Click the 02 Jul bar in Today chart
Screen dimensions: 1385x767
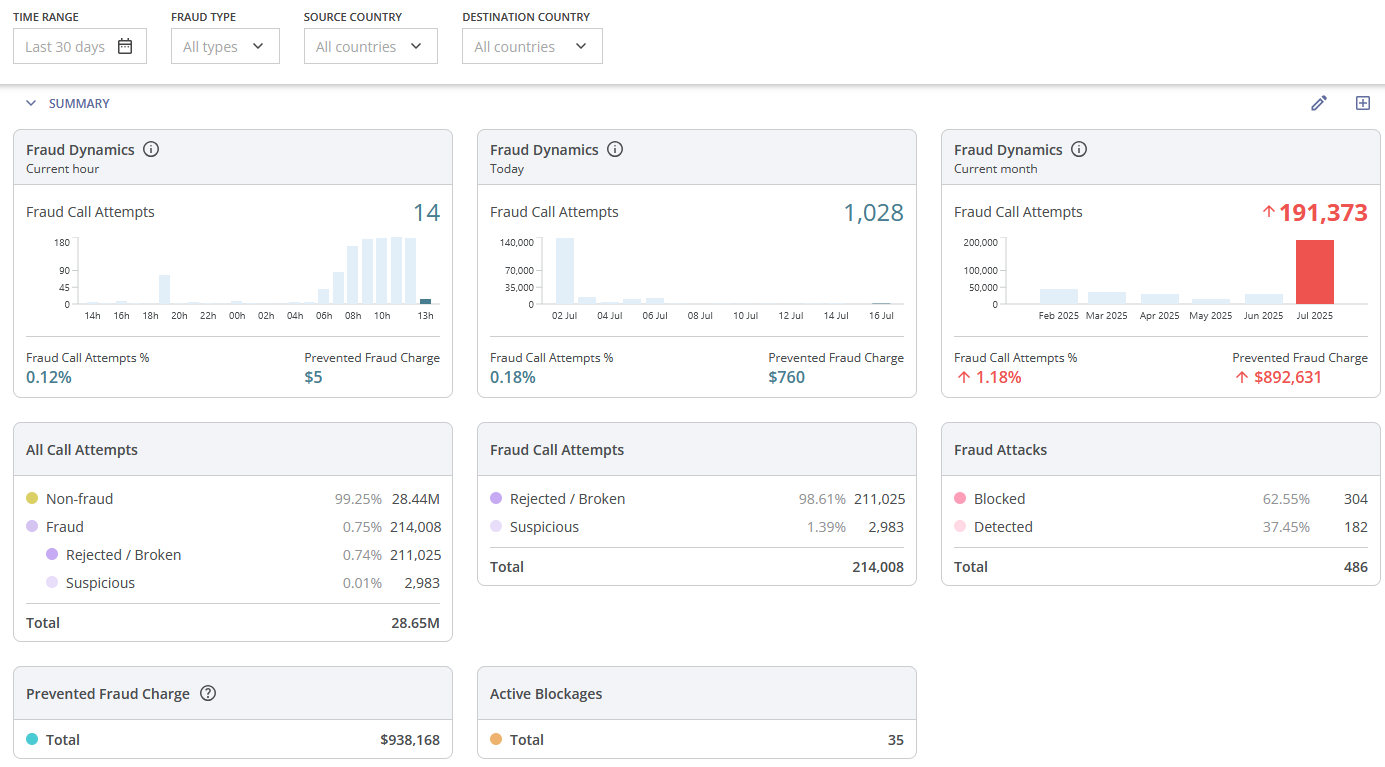click(x=564, y=271)
